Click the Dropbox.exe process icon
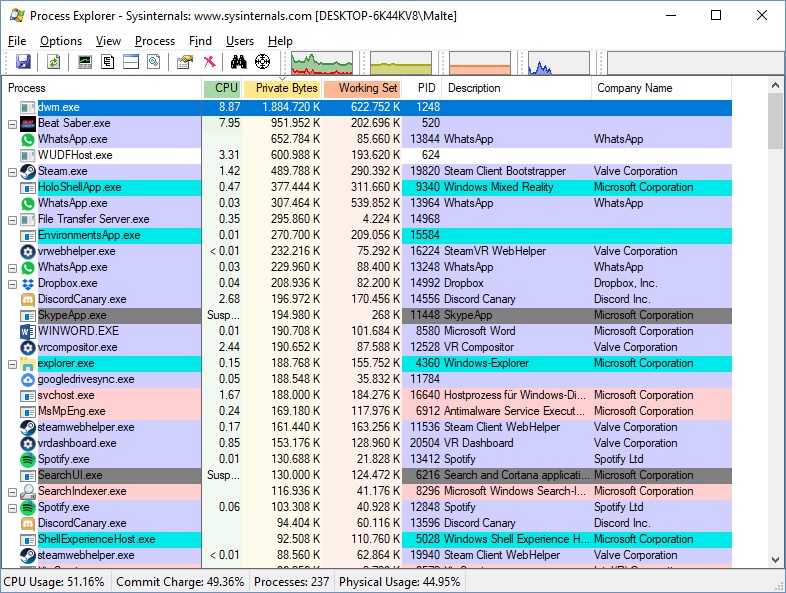786x593 pixels. [x=28, y=284]
